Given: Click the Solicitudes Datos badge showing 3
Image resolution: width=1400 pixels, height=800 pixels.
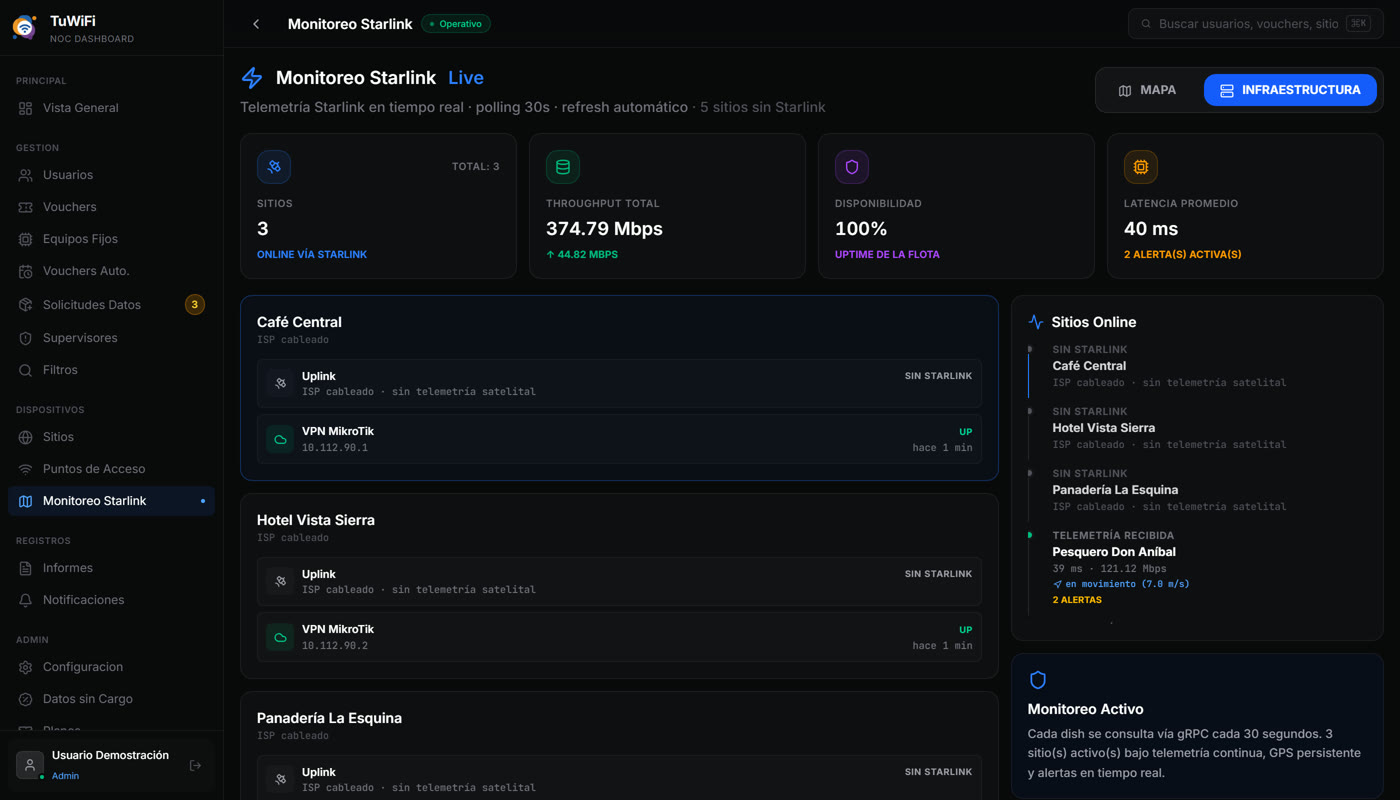Looking at the screenshot, I should 195,305.
